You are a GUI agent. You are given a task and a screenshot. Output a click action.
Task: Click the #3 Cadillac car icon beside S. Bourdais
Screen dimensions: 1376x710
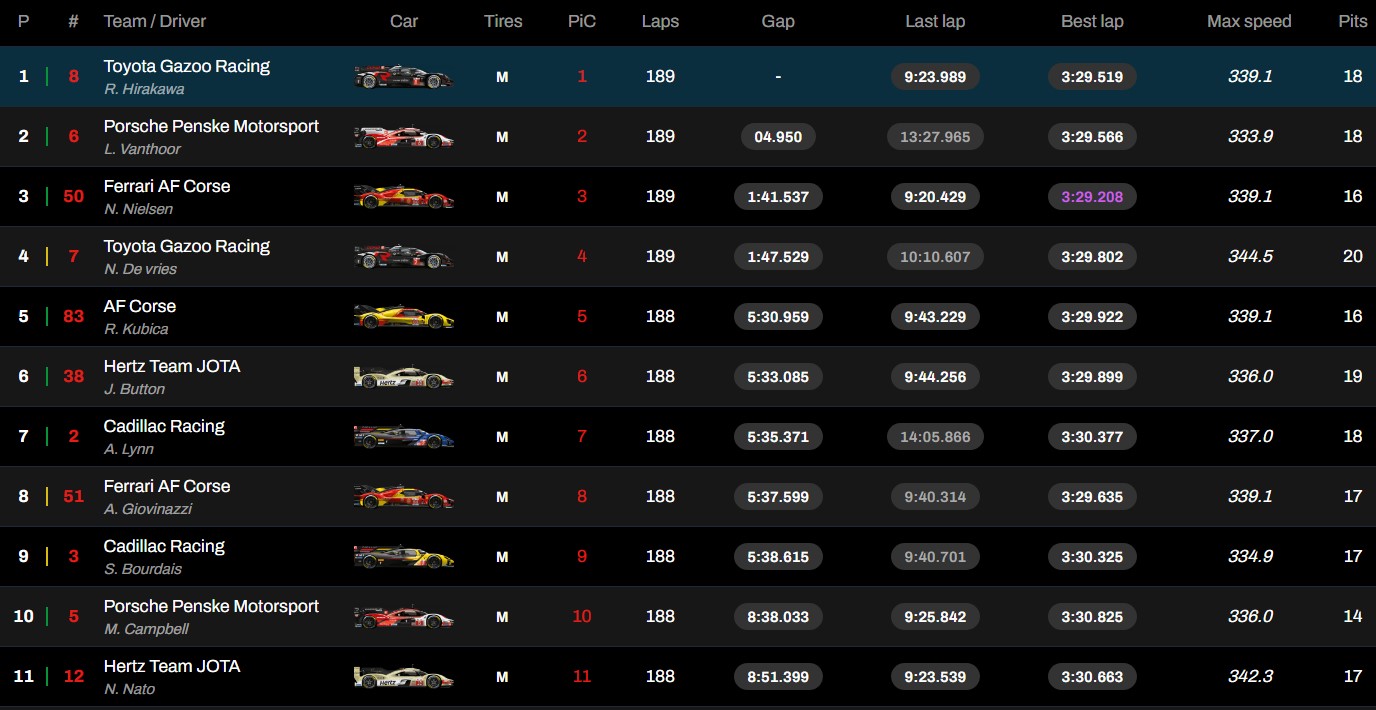[403, 557]
